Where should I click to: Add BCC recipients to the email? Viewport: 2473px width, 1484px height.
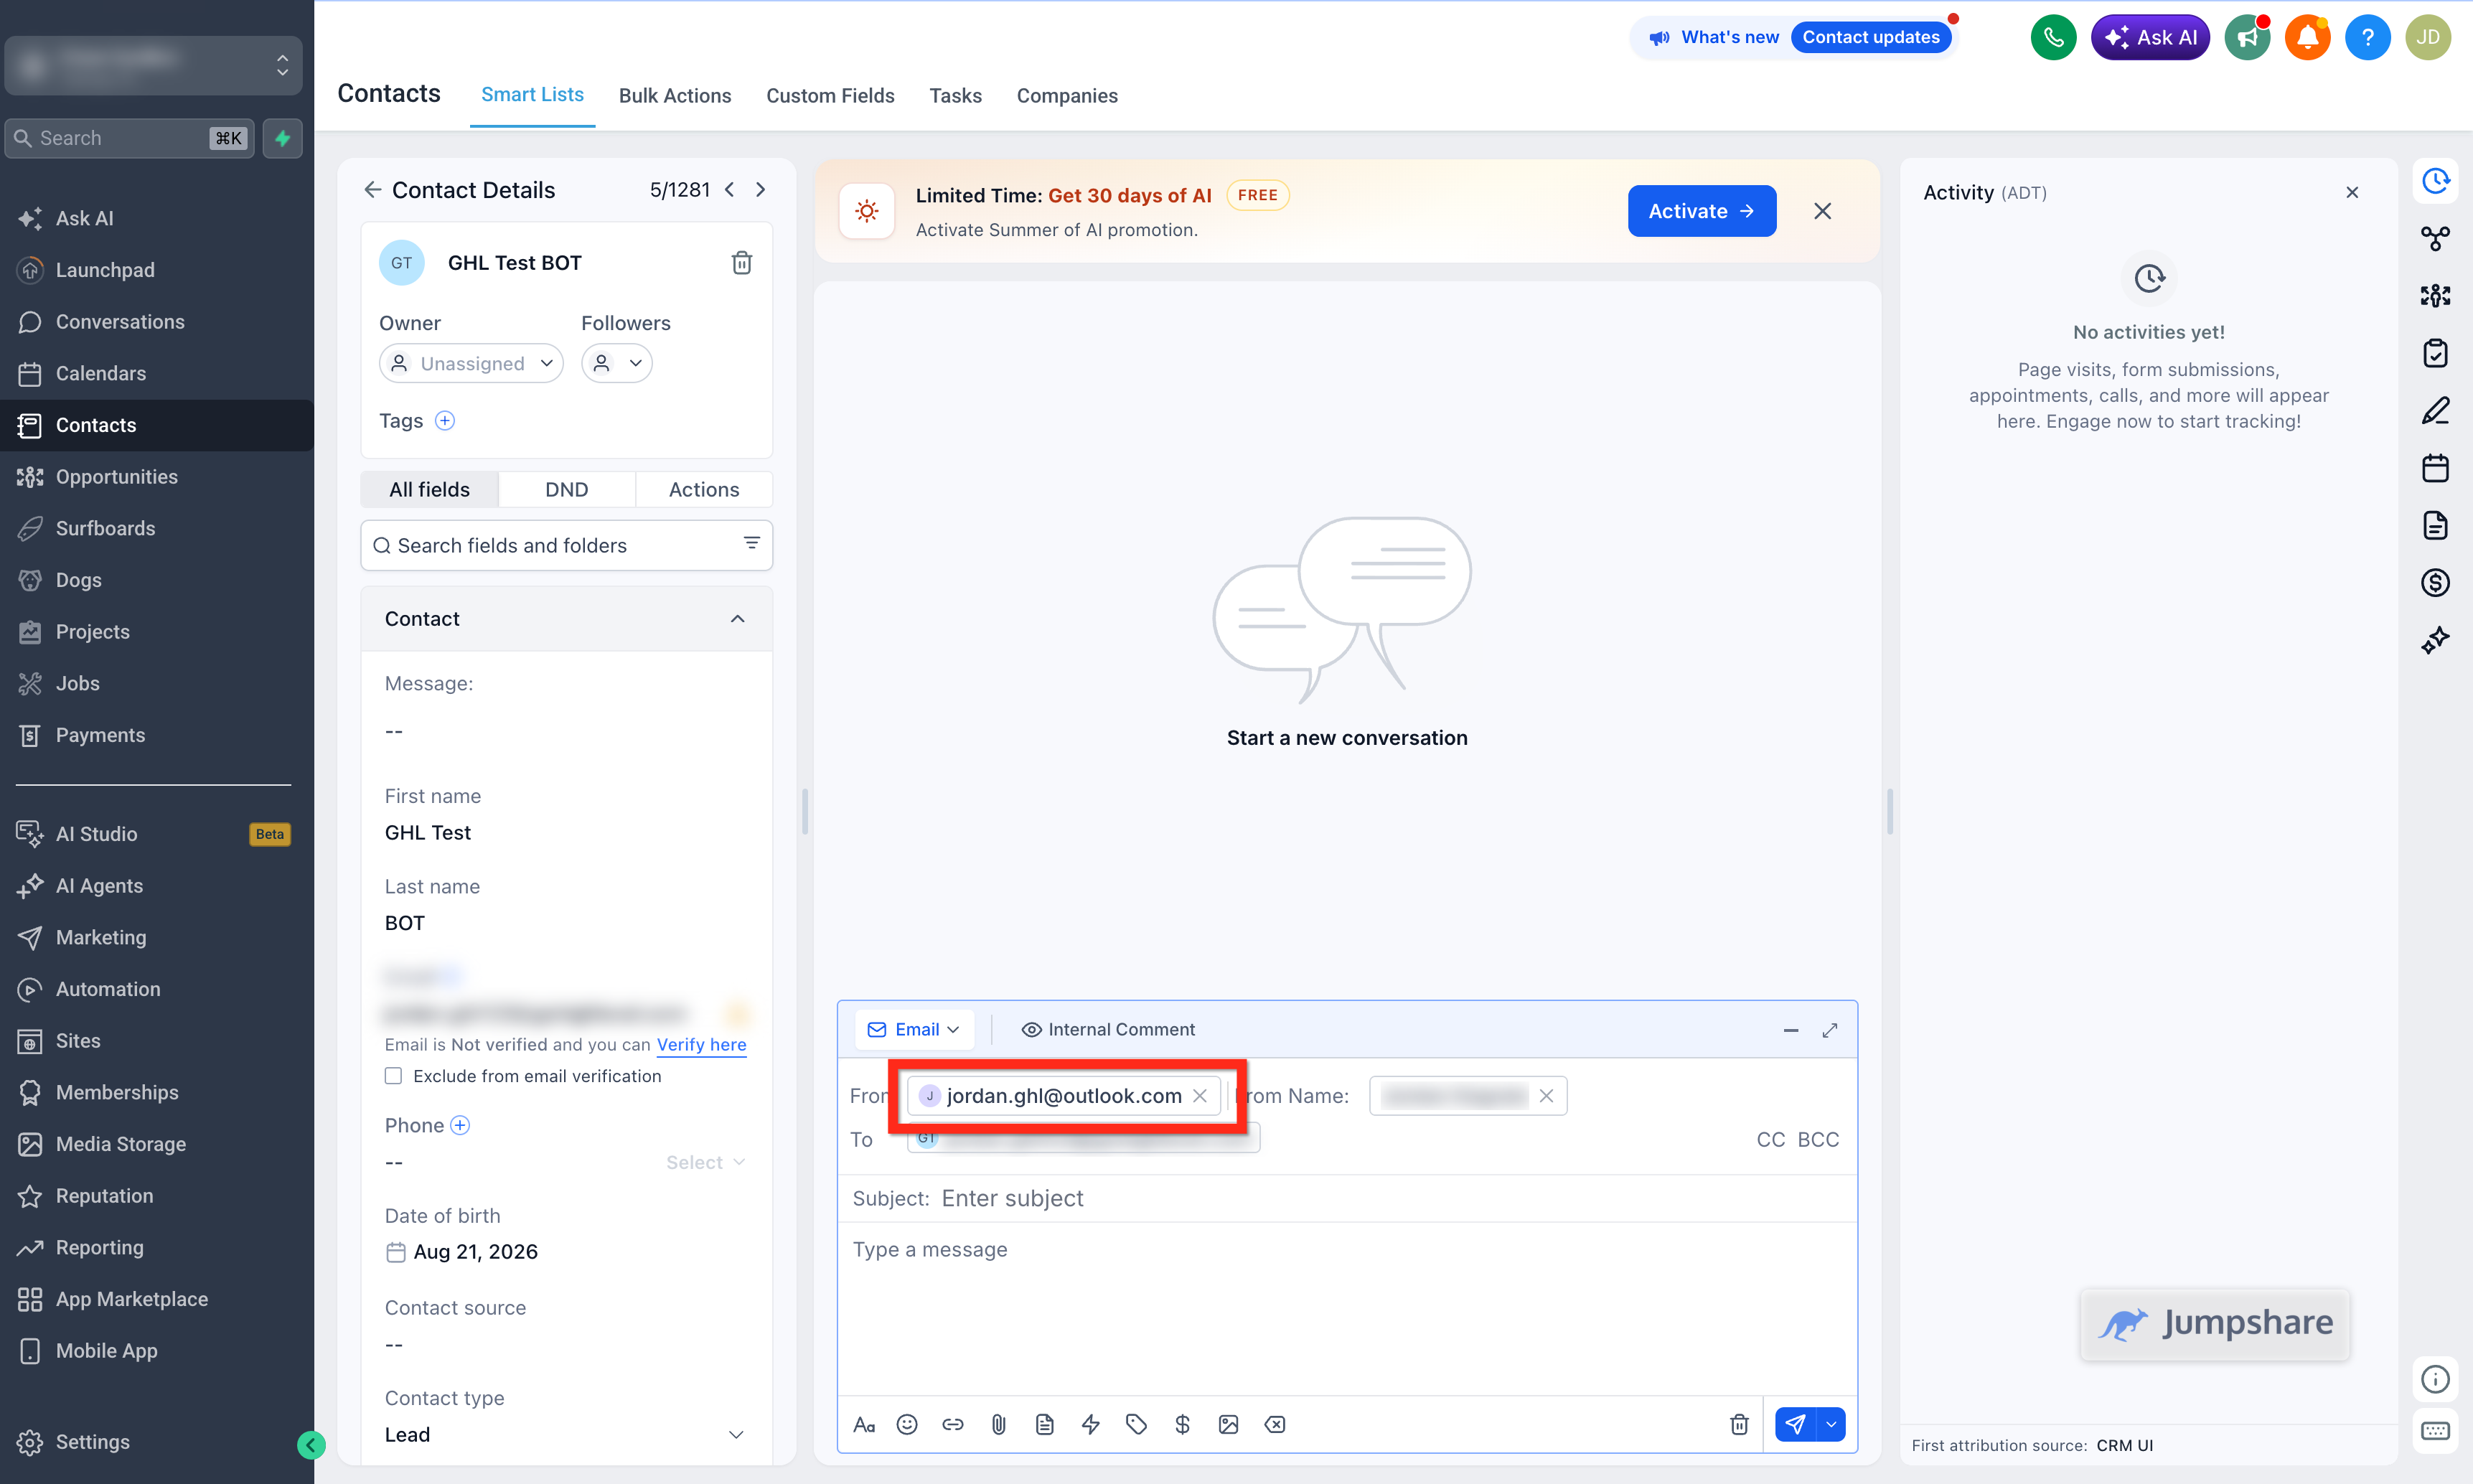[1818, 1140]
